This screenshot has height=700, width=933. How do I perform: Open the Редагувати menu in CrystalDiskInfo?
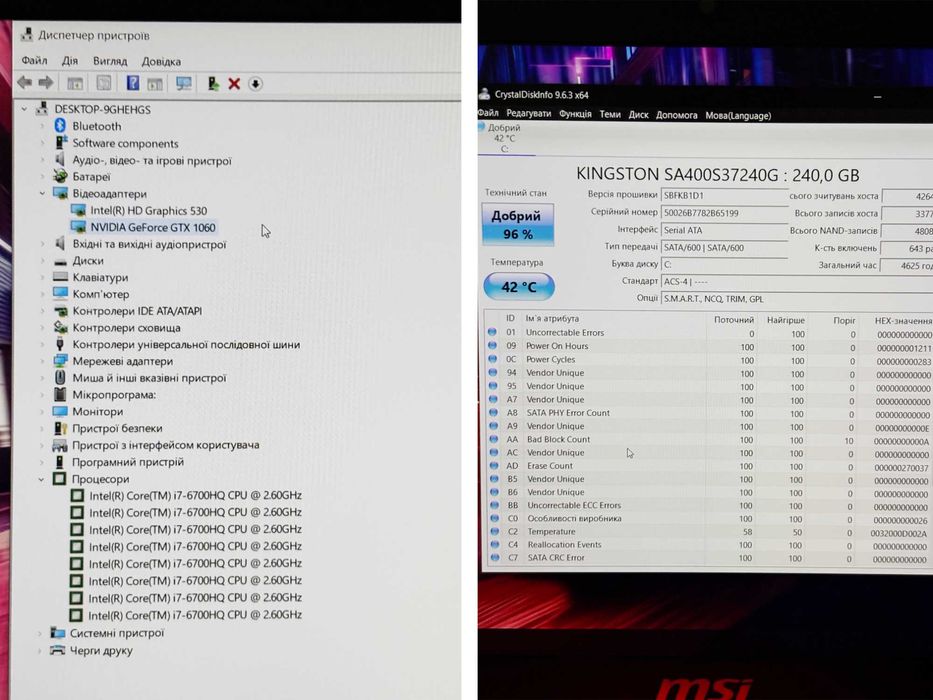pyautogui.click(x=528, y=113)
